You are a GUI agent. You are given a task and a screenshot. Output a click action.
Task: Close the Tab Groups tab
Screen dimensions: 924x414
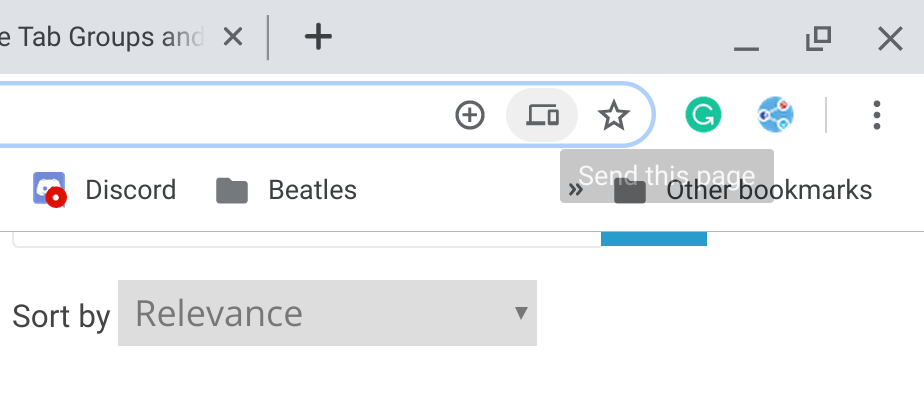coord(233,38)
